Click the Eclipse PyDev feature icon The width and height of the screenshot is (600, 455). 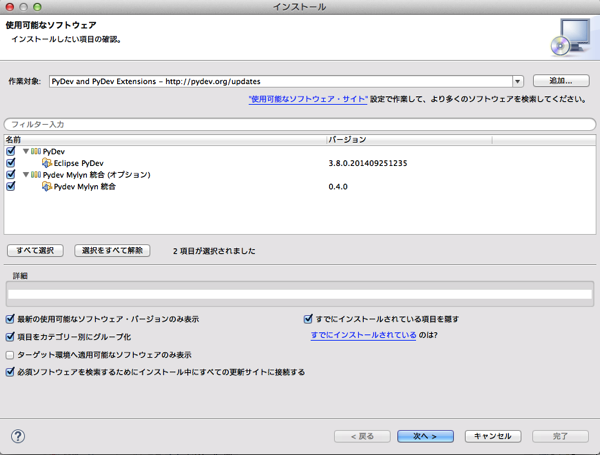click(x=47, y=163)
